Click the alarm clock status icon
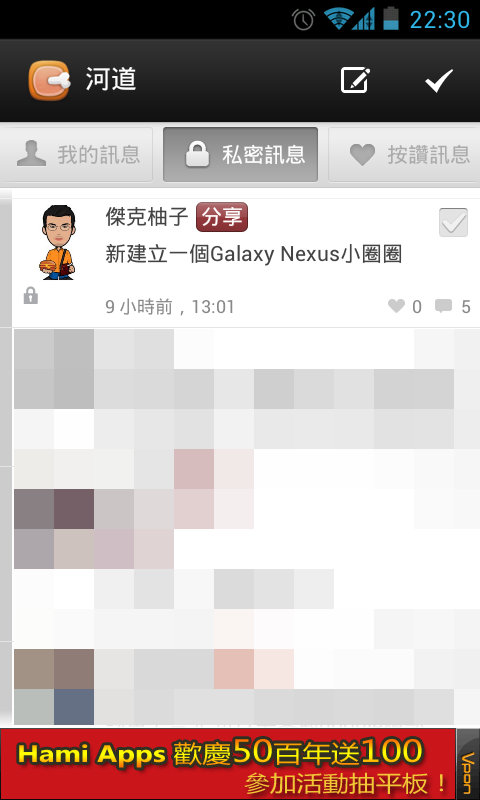480x800 pixels. pos(303,20)
